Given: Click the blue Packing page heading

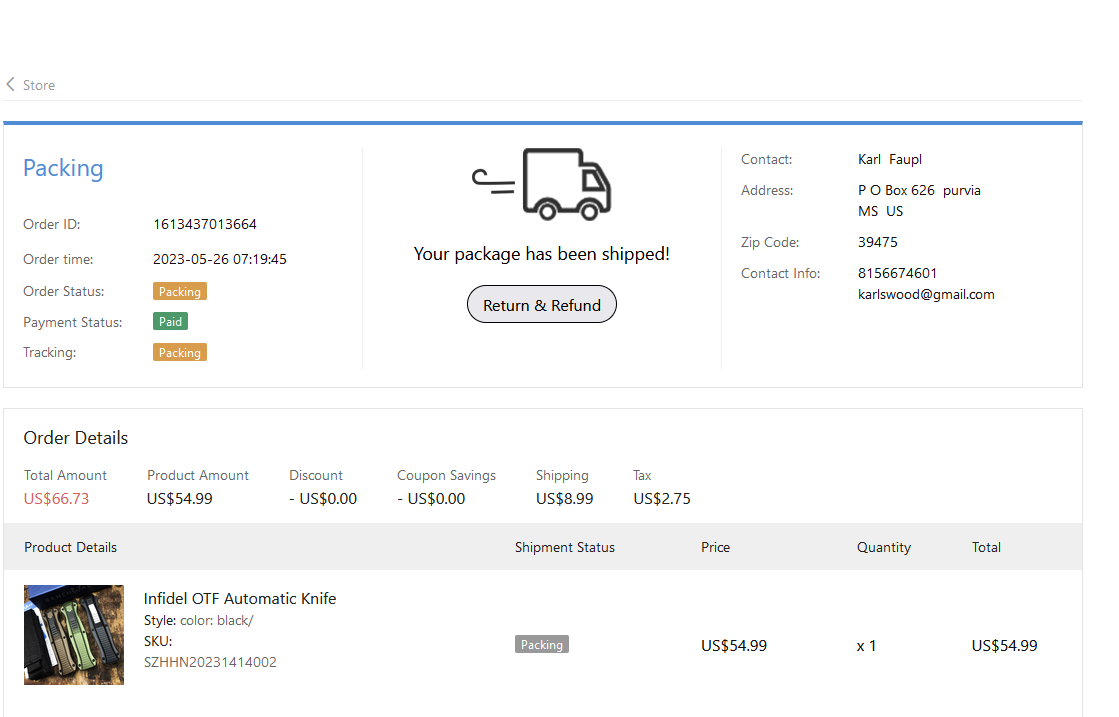Looking at the screenshot, I should point(63,168).
